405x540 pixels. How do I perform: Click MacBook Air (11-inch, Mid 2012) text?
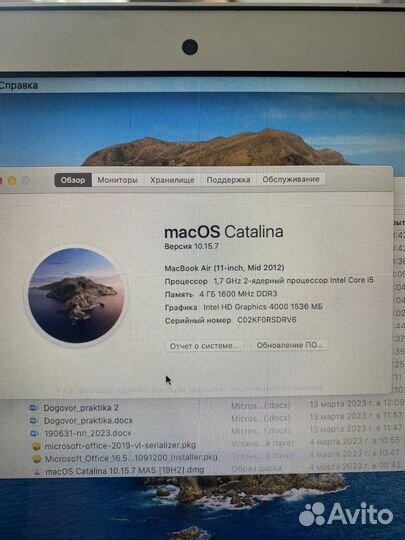(x=224, y=268)
